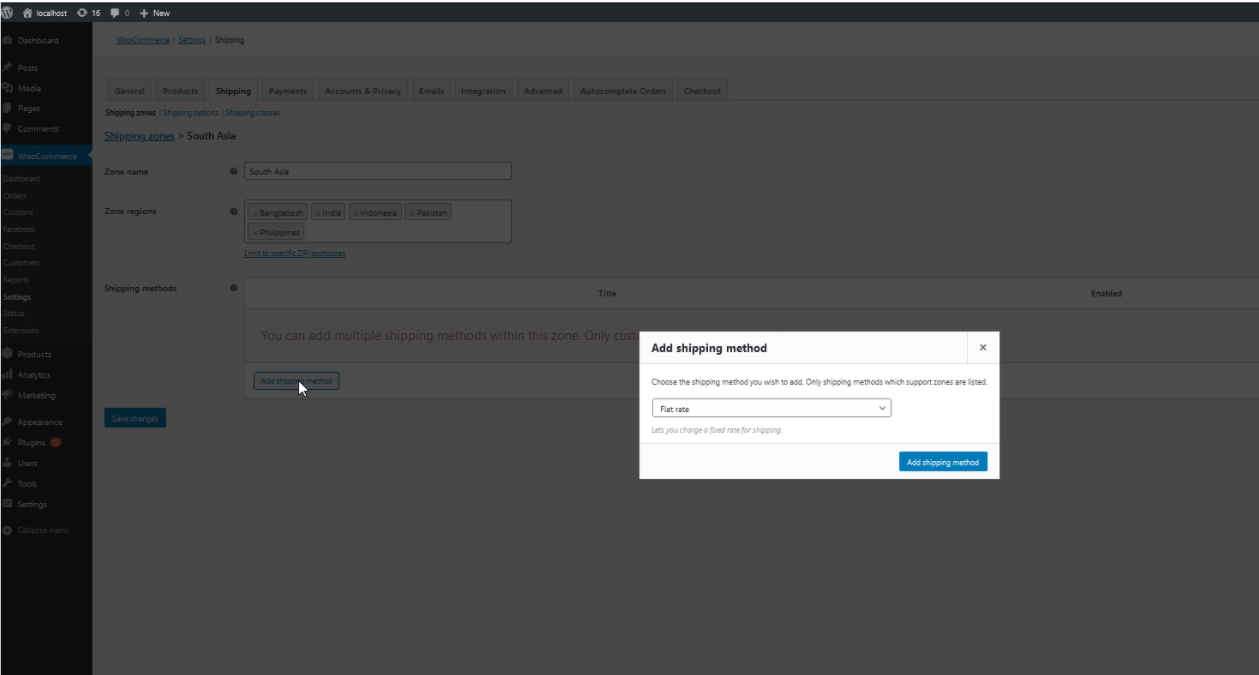This screenshot has width=1259, height=675.
Task: Open Media in the sidebar
Action: tap(29, 89)
